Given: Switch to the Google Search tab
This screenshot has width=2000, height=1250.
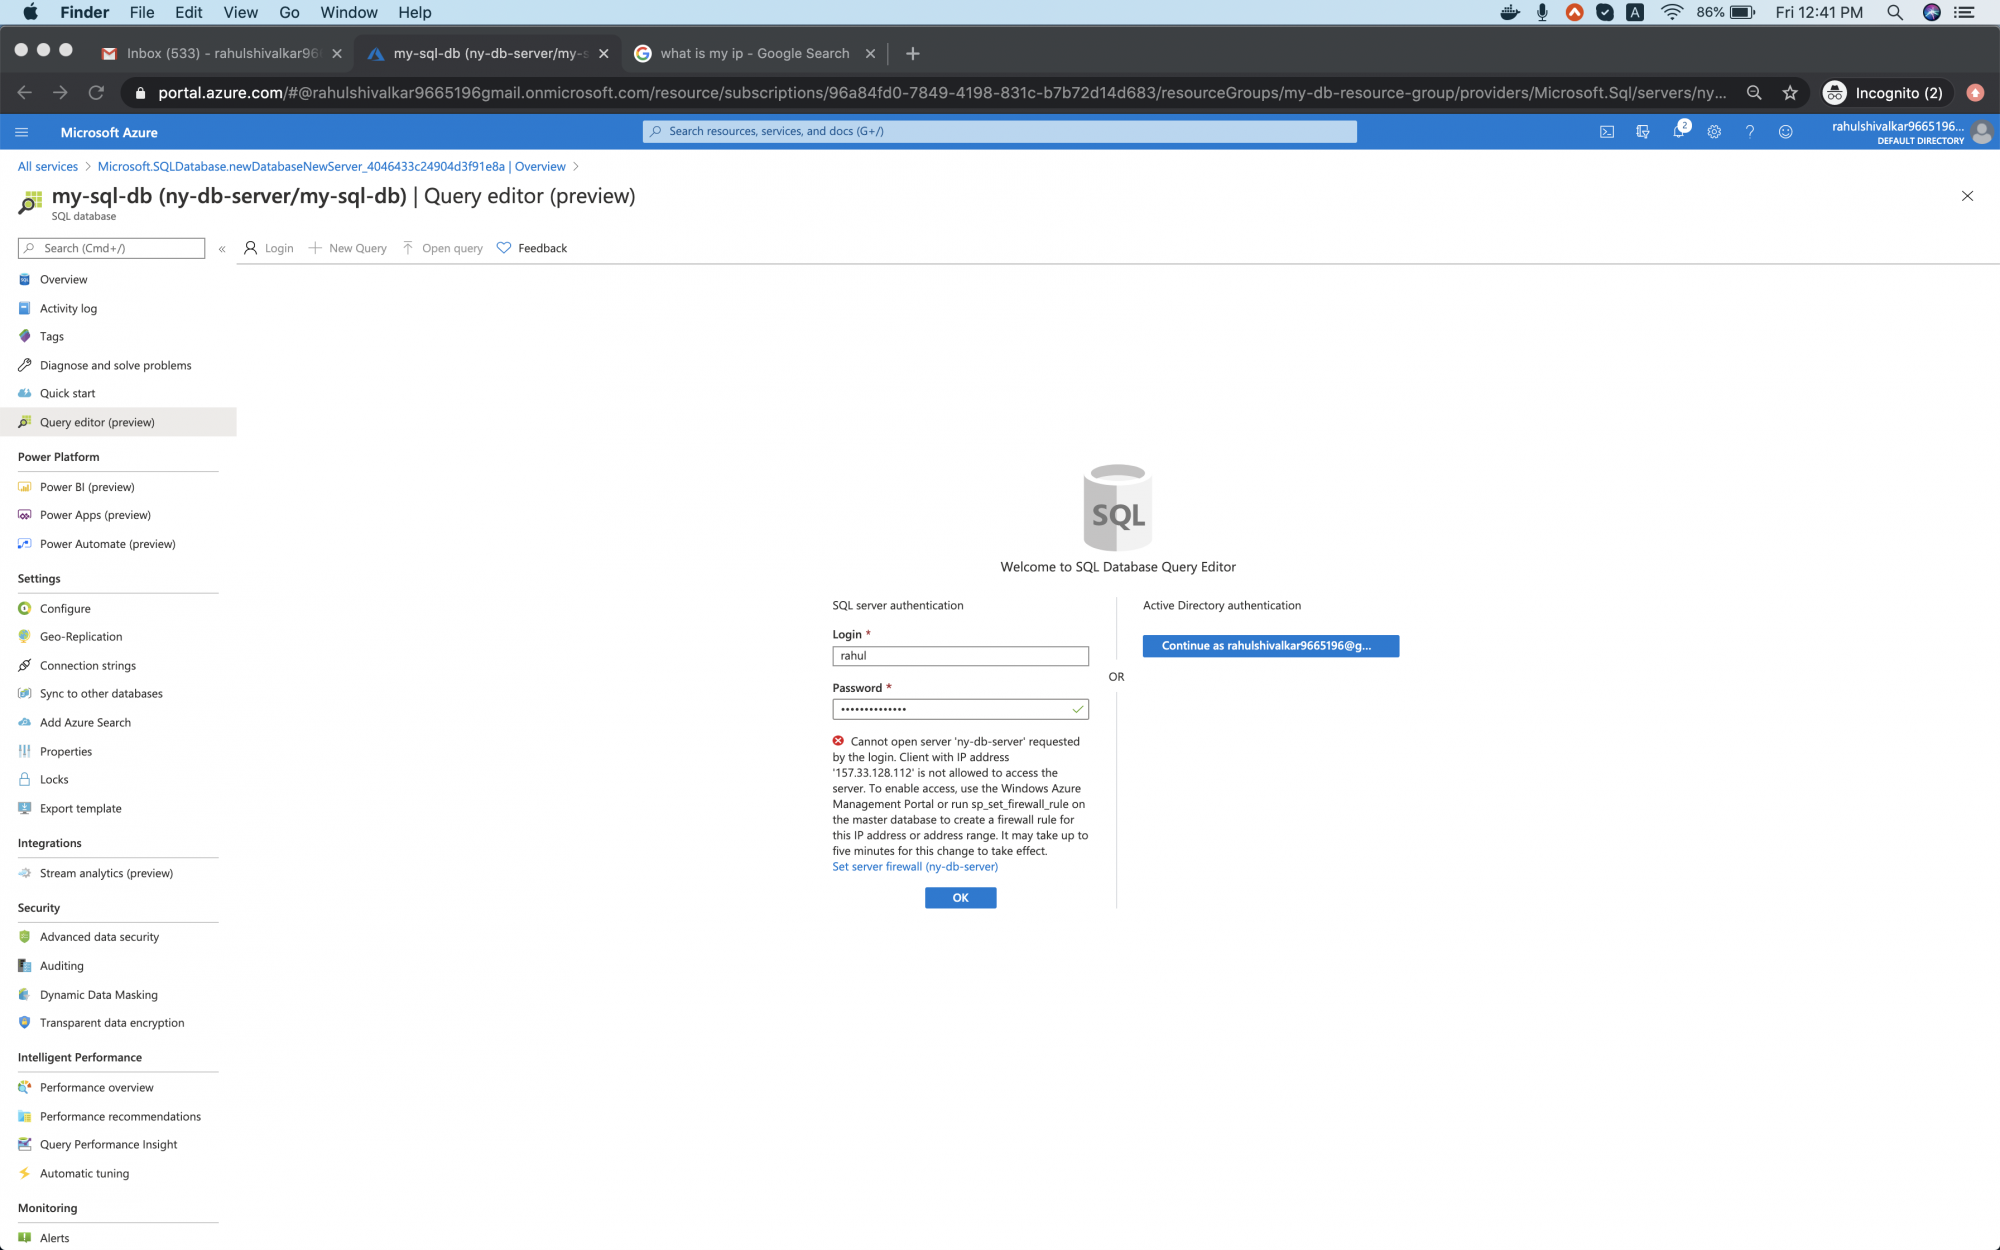Looking at the screenshot, I should tap(754, 53).
